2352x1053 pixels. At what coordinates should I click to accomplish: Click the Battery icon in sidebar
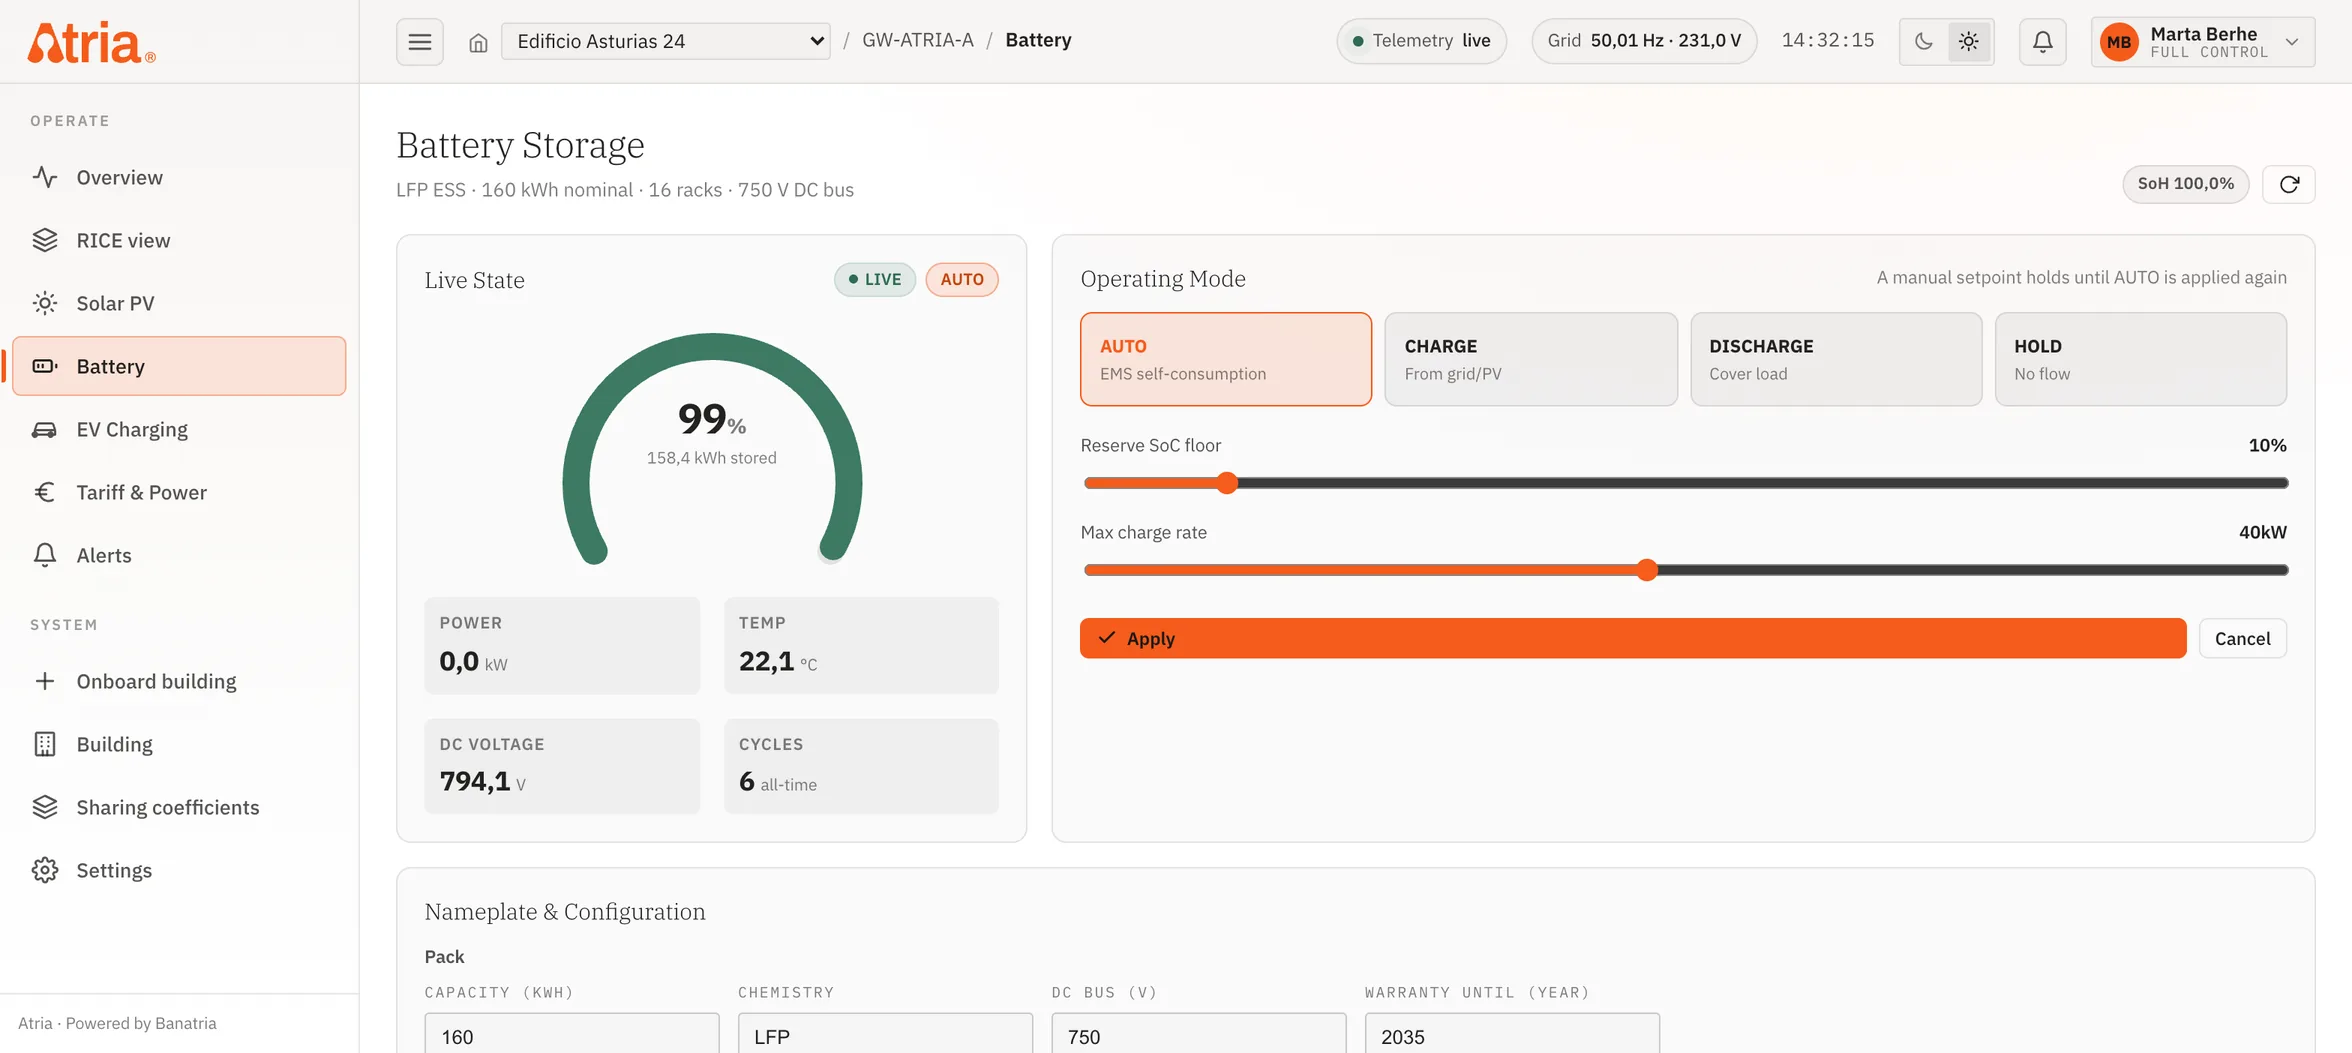click(45, 366)
